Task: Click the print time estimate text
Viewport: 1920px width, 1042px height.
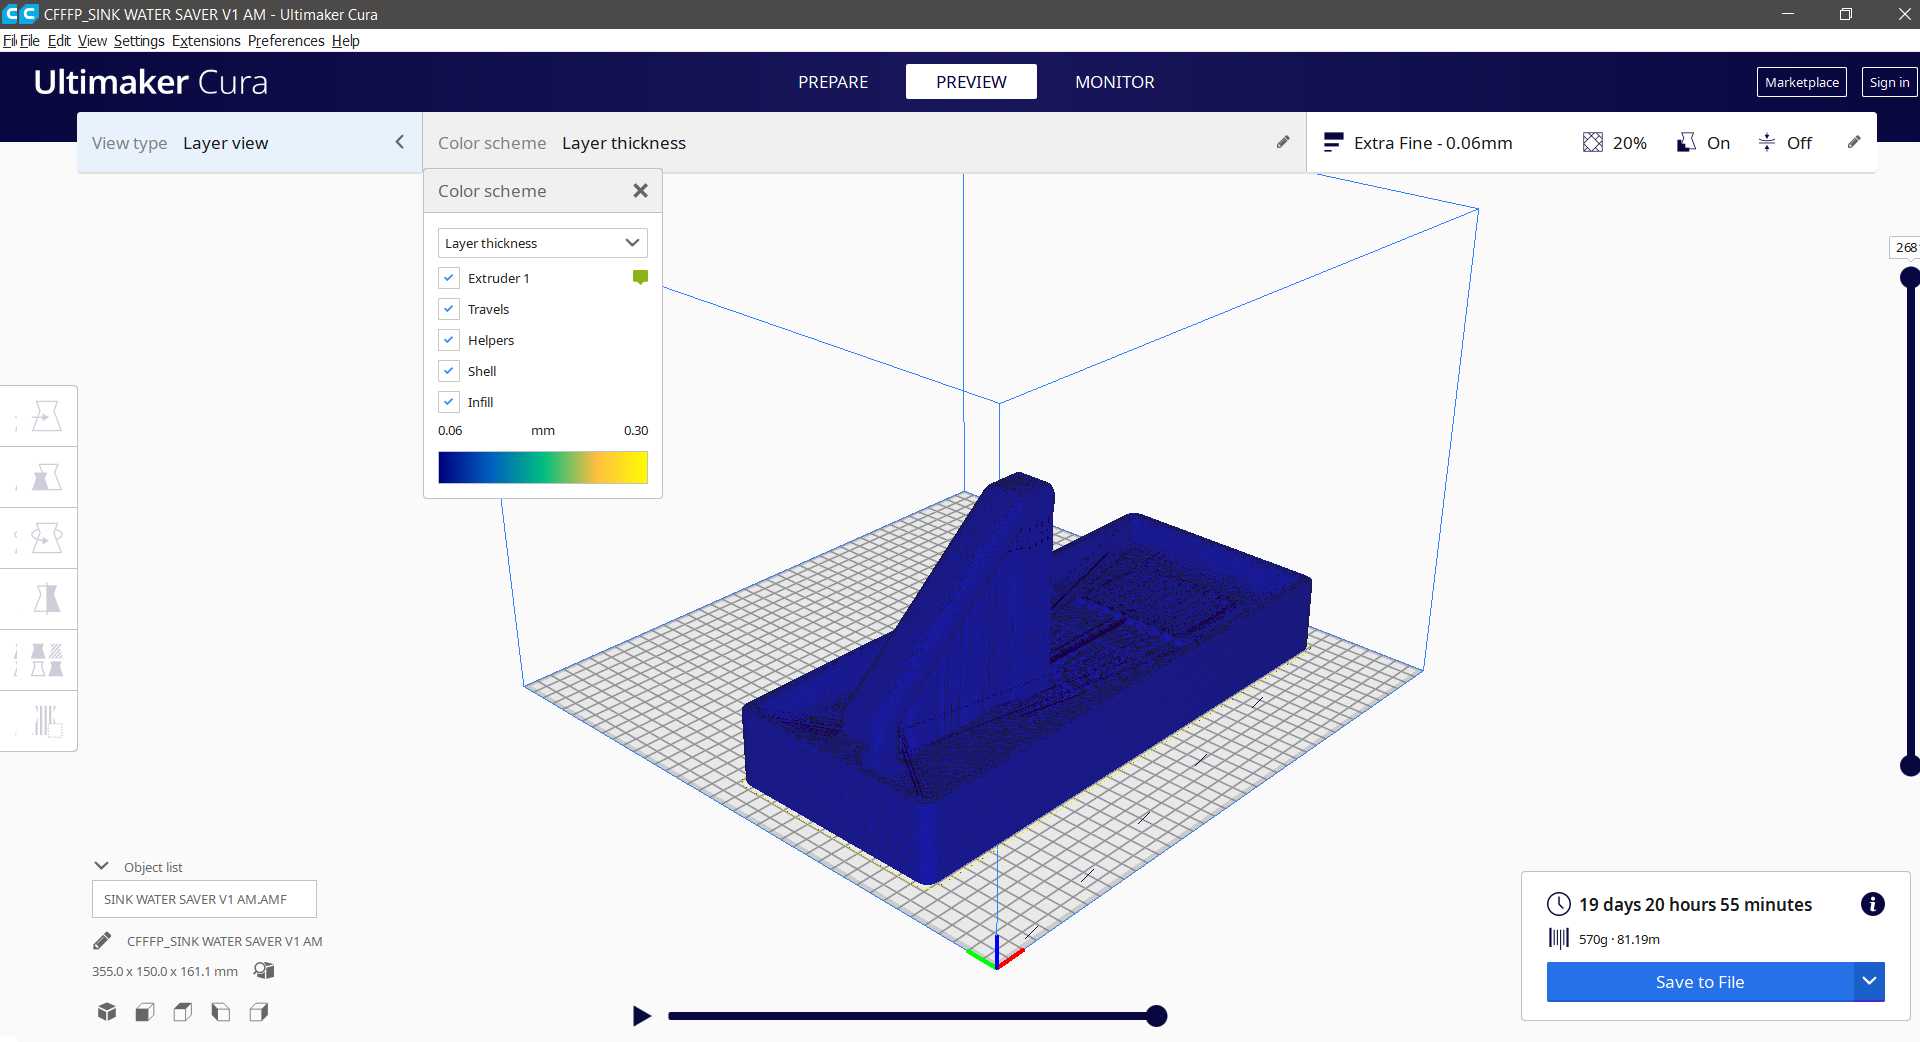Action: click(x=1695, y=904)
